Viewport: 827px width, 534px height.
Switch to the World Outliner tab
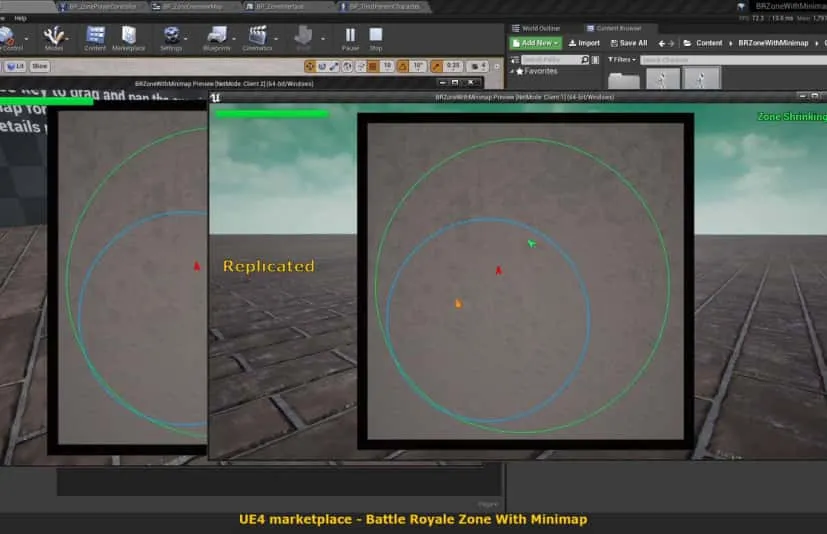point(536,28)
